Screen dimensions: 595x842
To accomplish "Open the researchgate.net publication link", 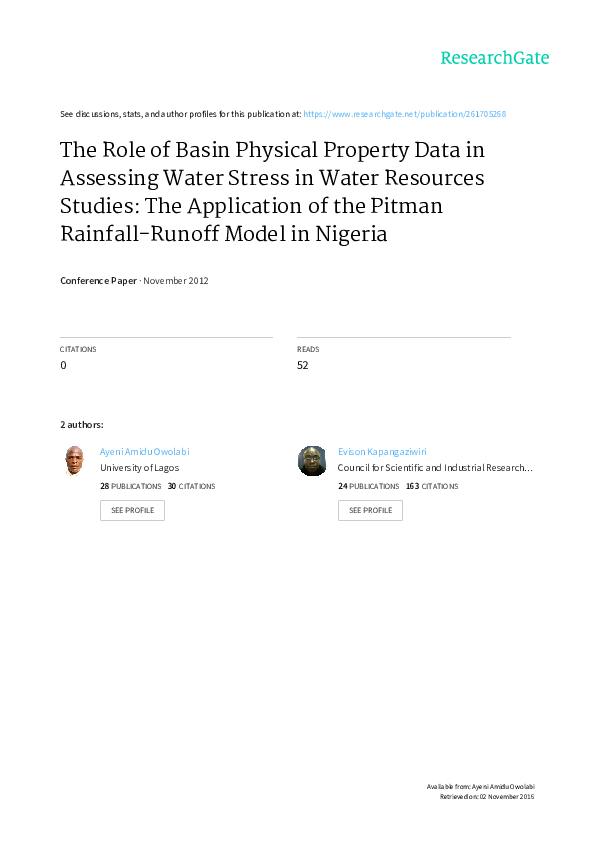I will coord(404,114).
